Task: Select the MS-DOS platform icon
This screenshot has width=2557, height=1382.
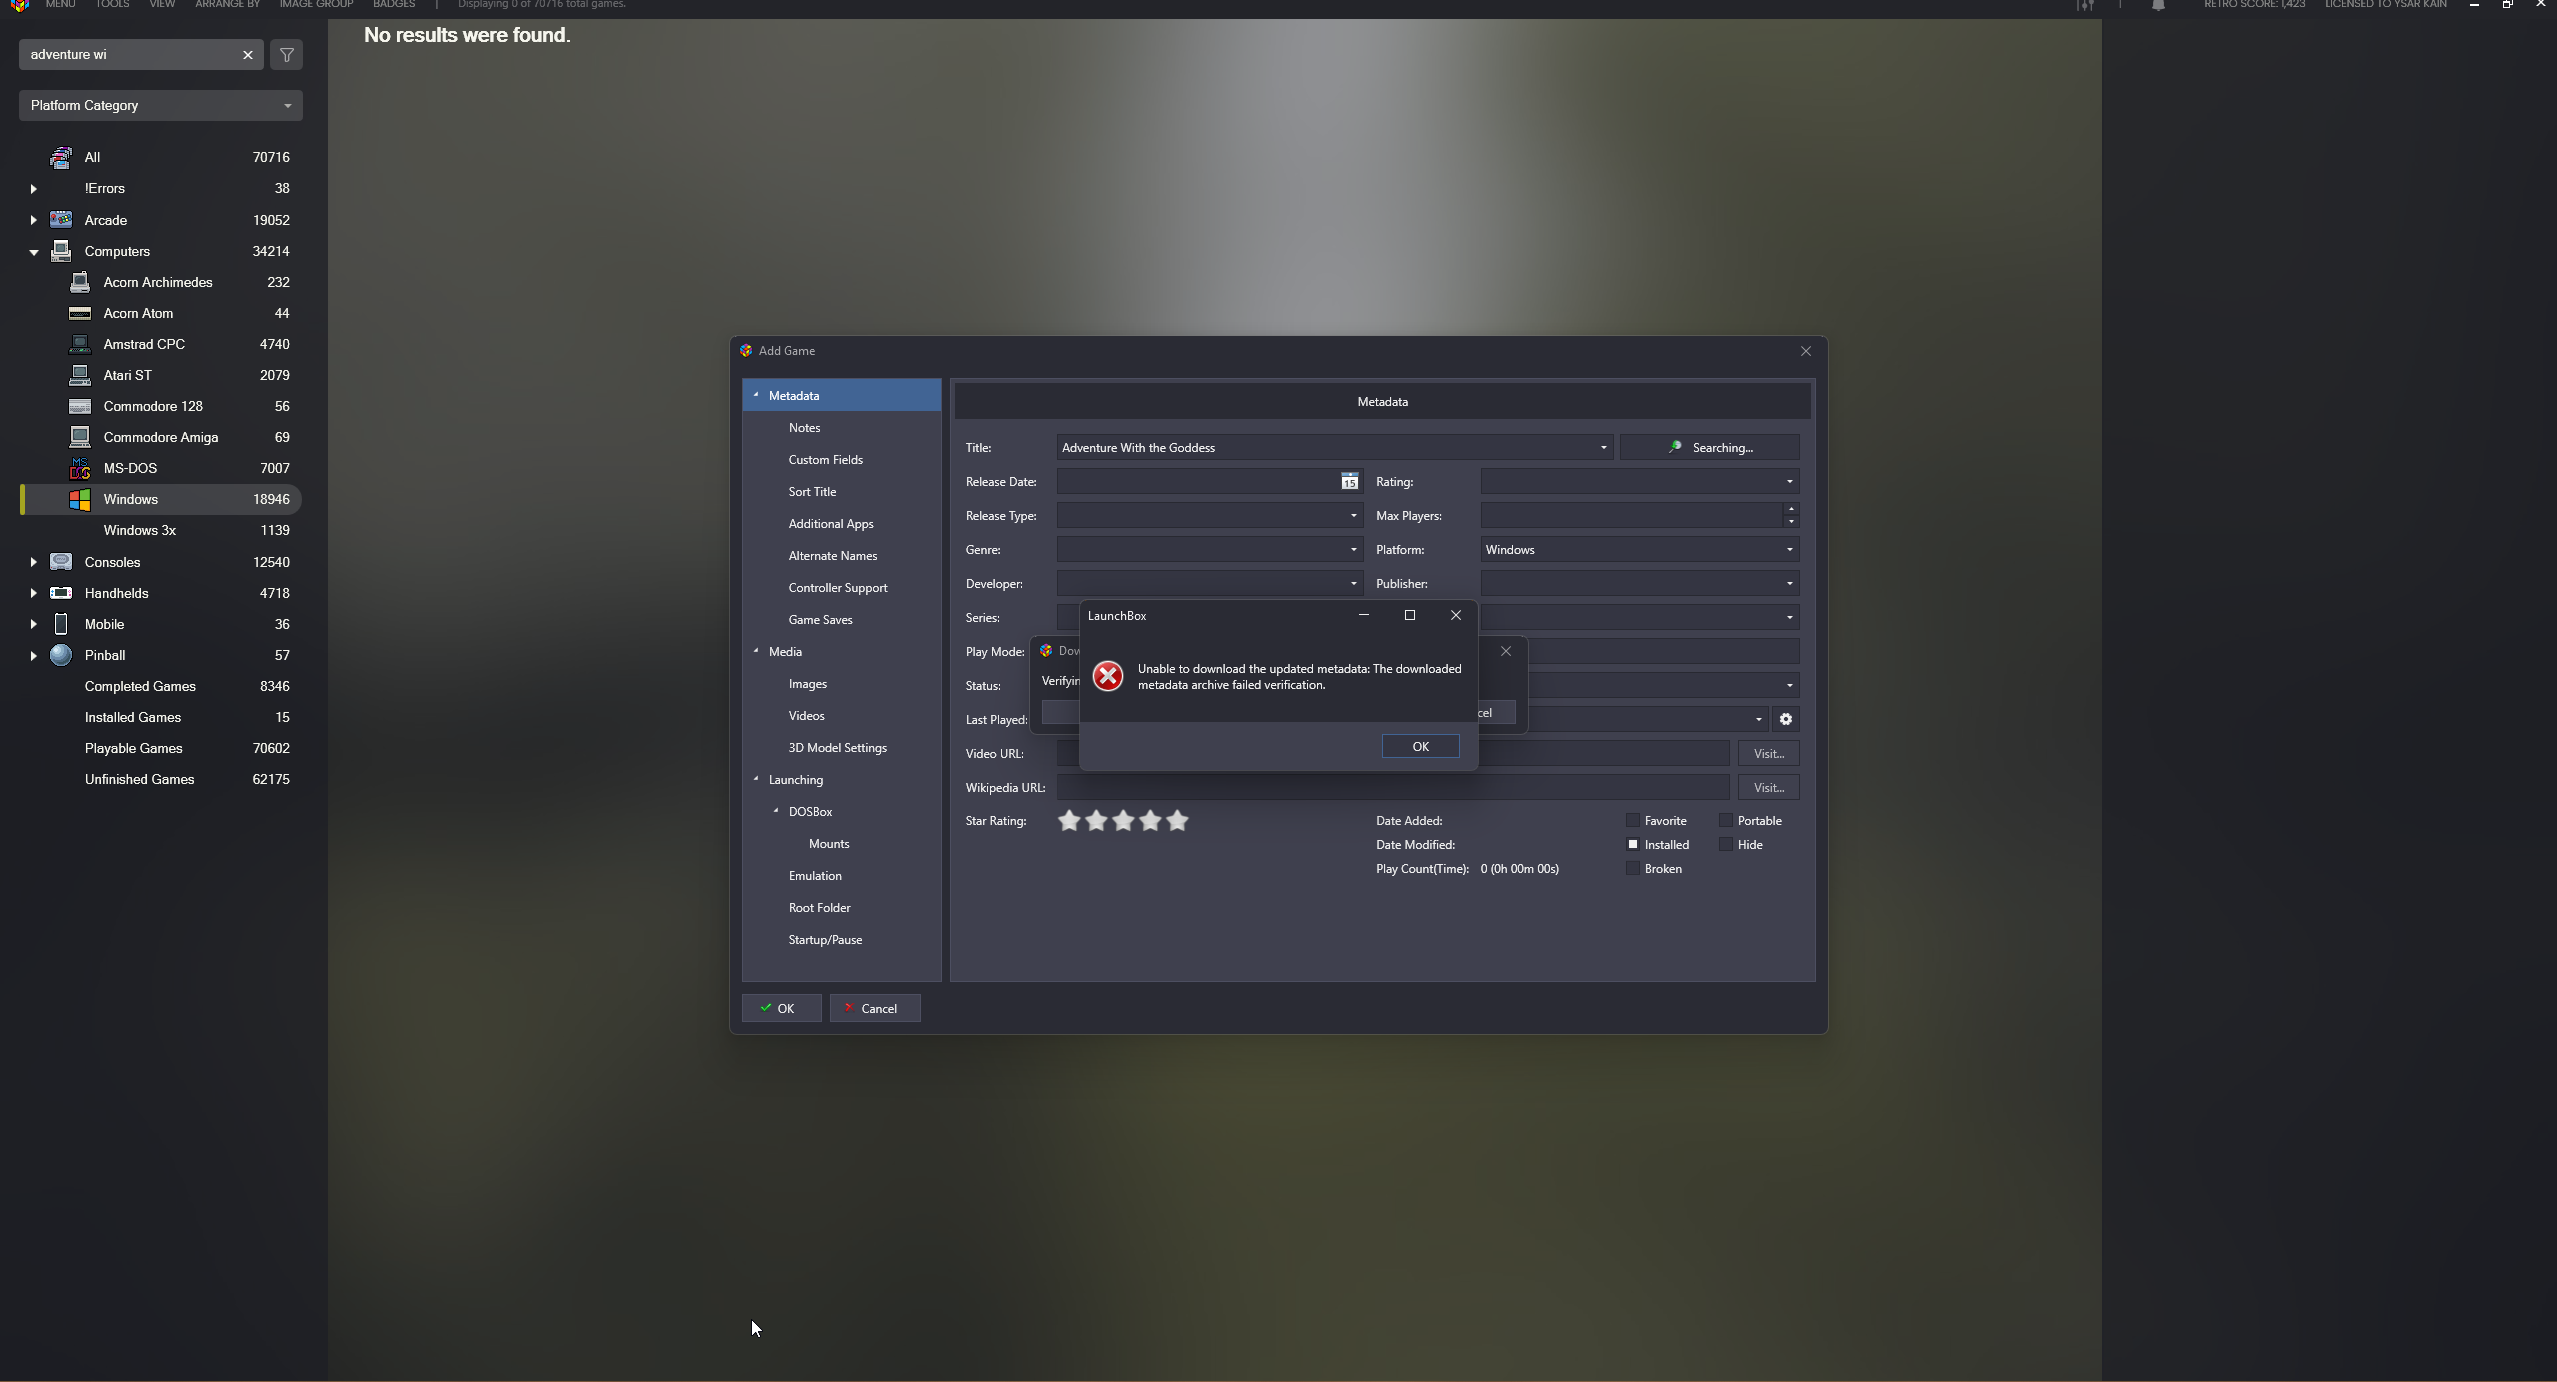Action: [80, 468]
